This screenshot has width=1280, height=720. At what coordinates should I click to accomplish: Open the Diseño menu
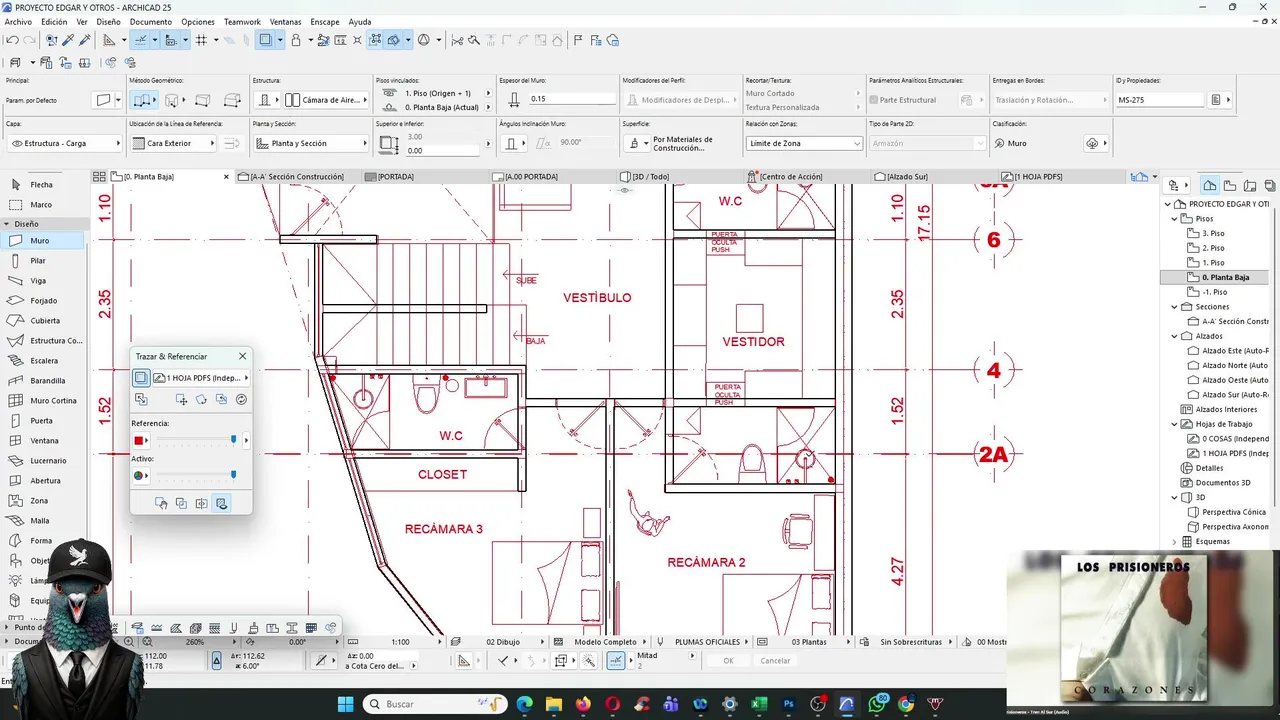(x=108, y=22)
